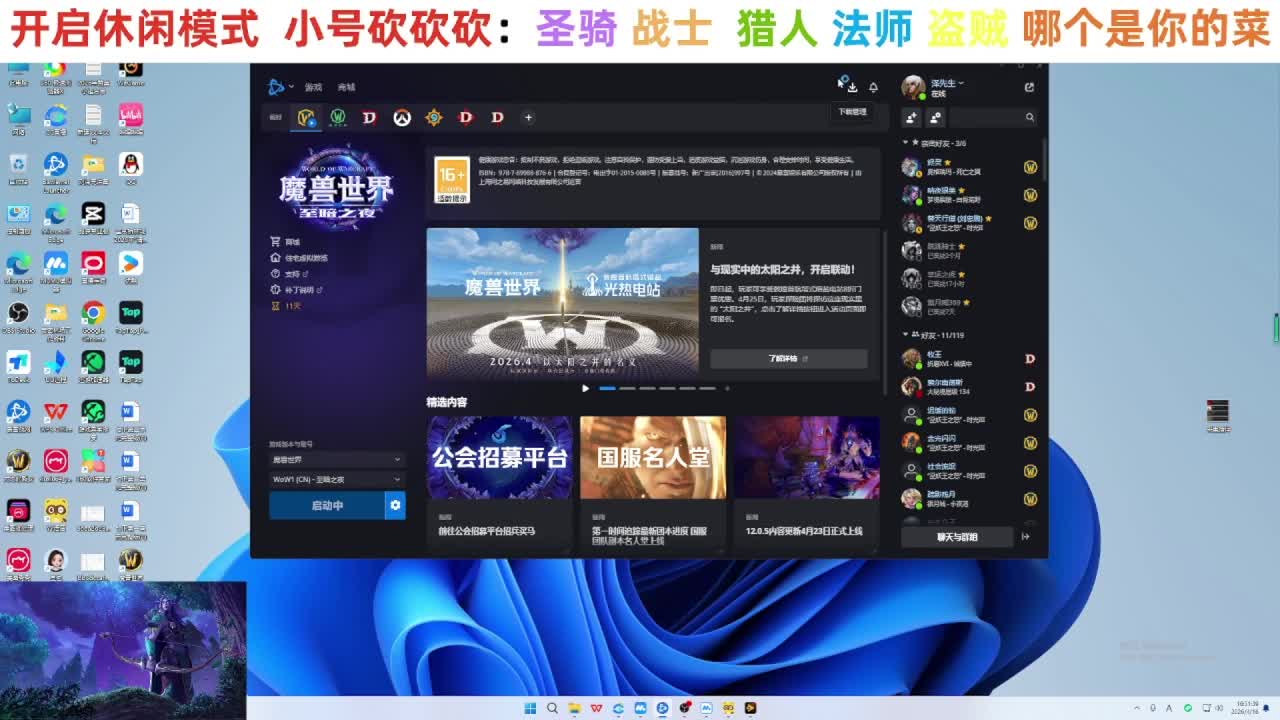Open the 聊天与群组 button

[x=957, y=537]
